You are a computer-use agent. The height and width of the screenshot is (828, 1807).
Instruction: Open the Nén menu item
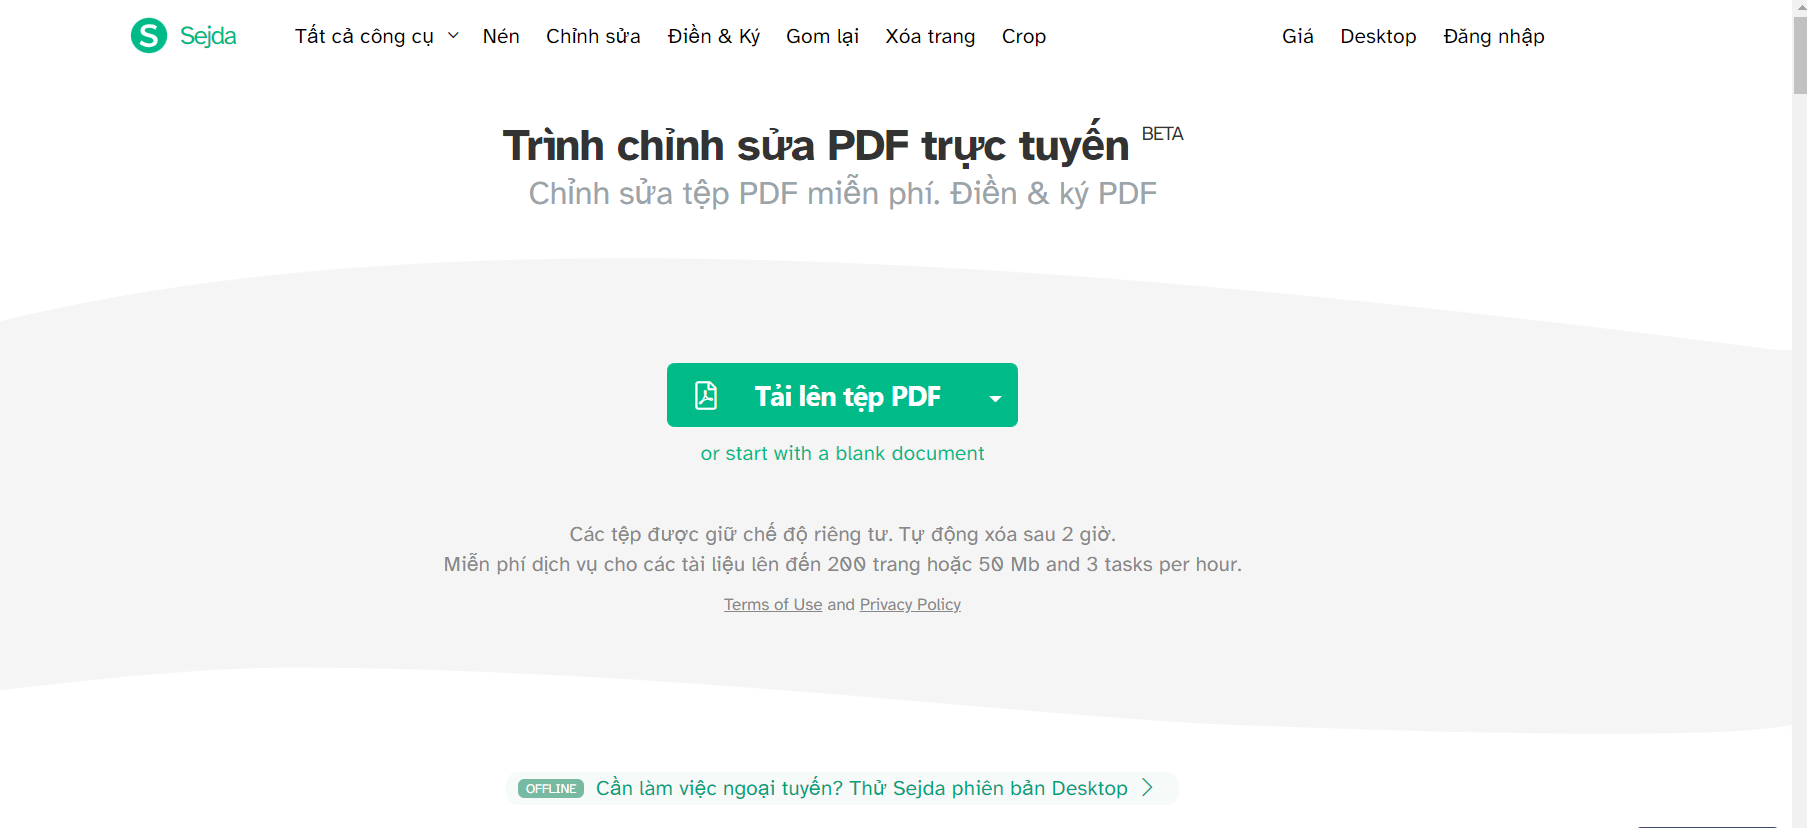coord(501,36)
